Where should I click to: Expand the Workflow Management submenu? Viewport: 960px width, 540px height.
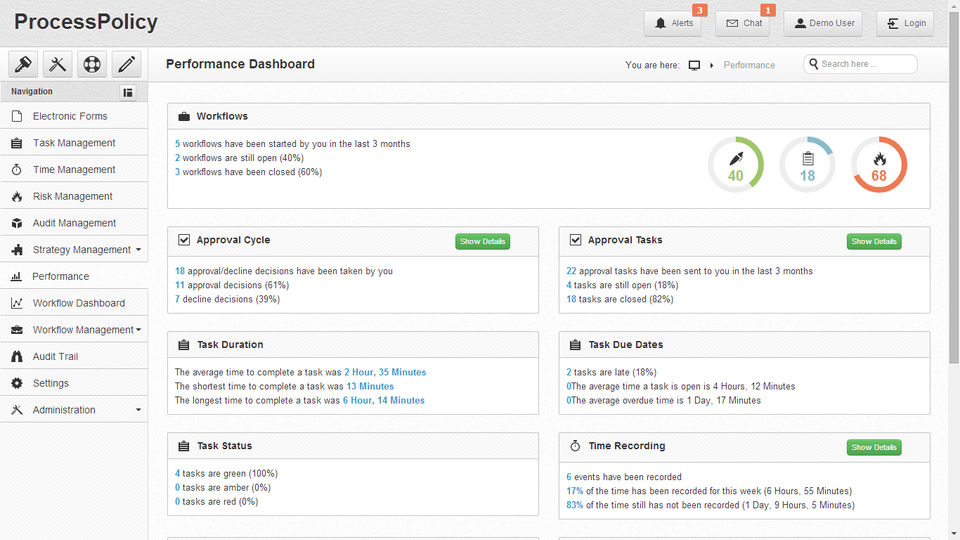(x=138, y=330)
